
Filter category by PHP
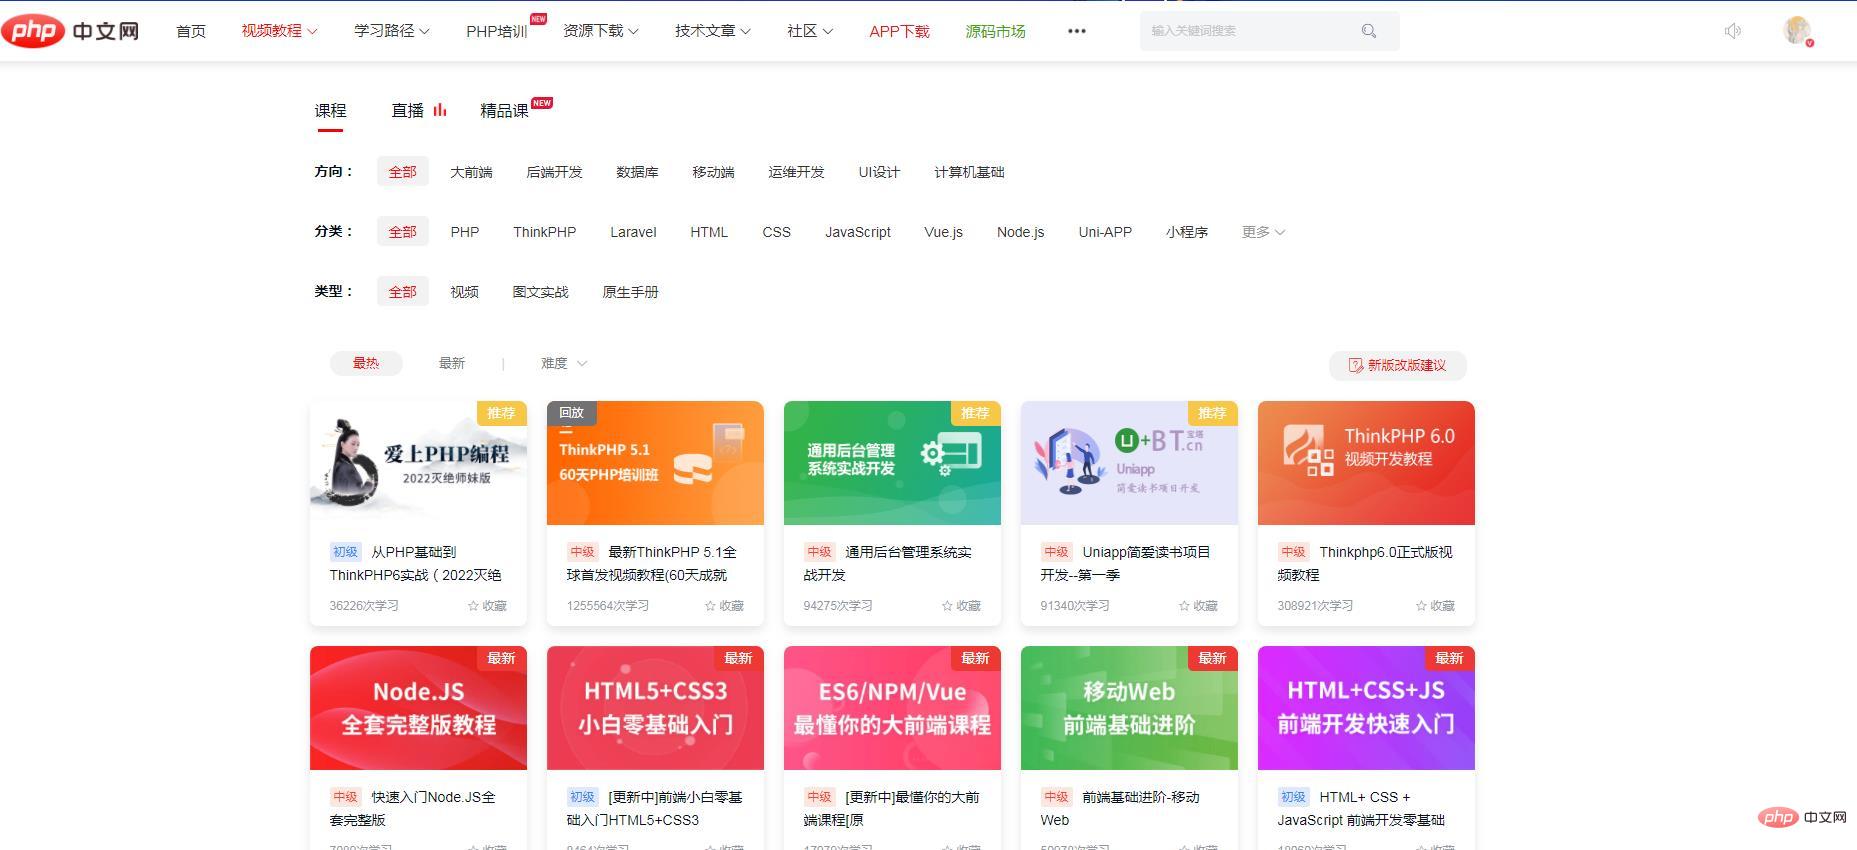pos(465,232)
